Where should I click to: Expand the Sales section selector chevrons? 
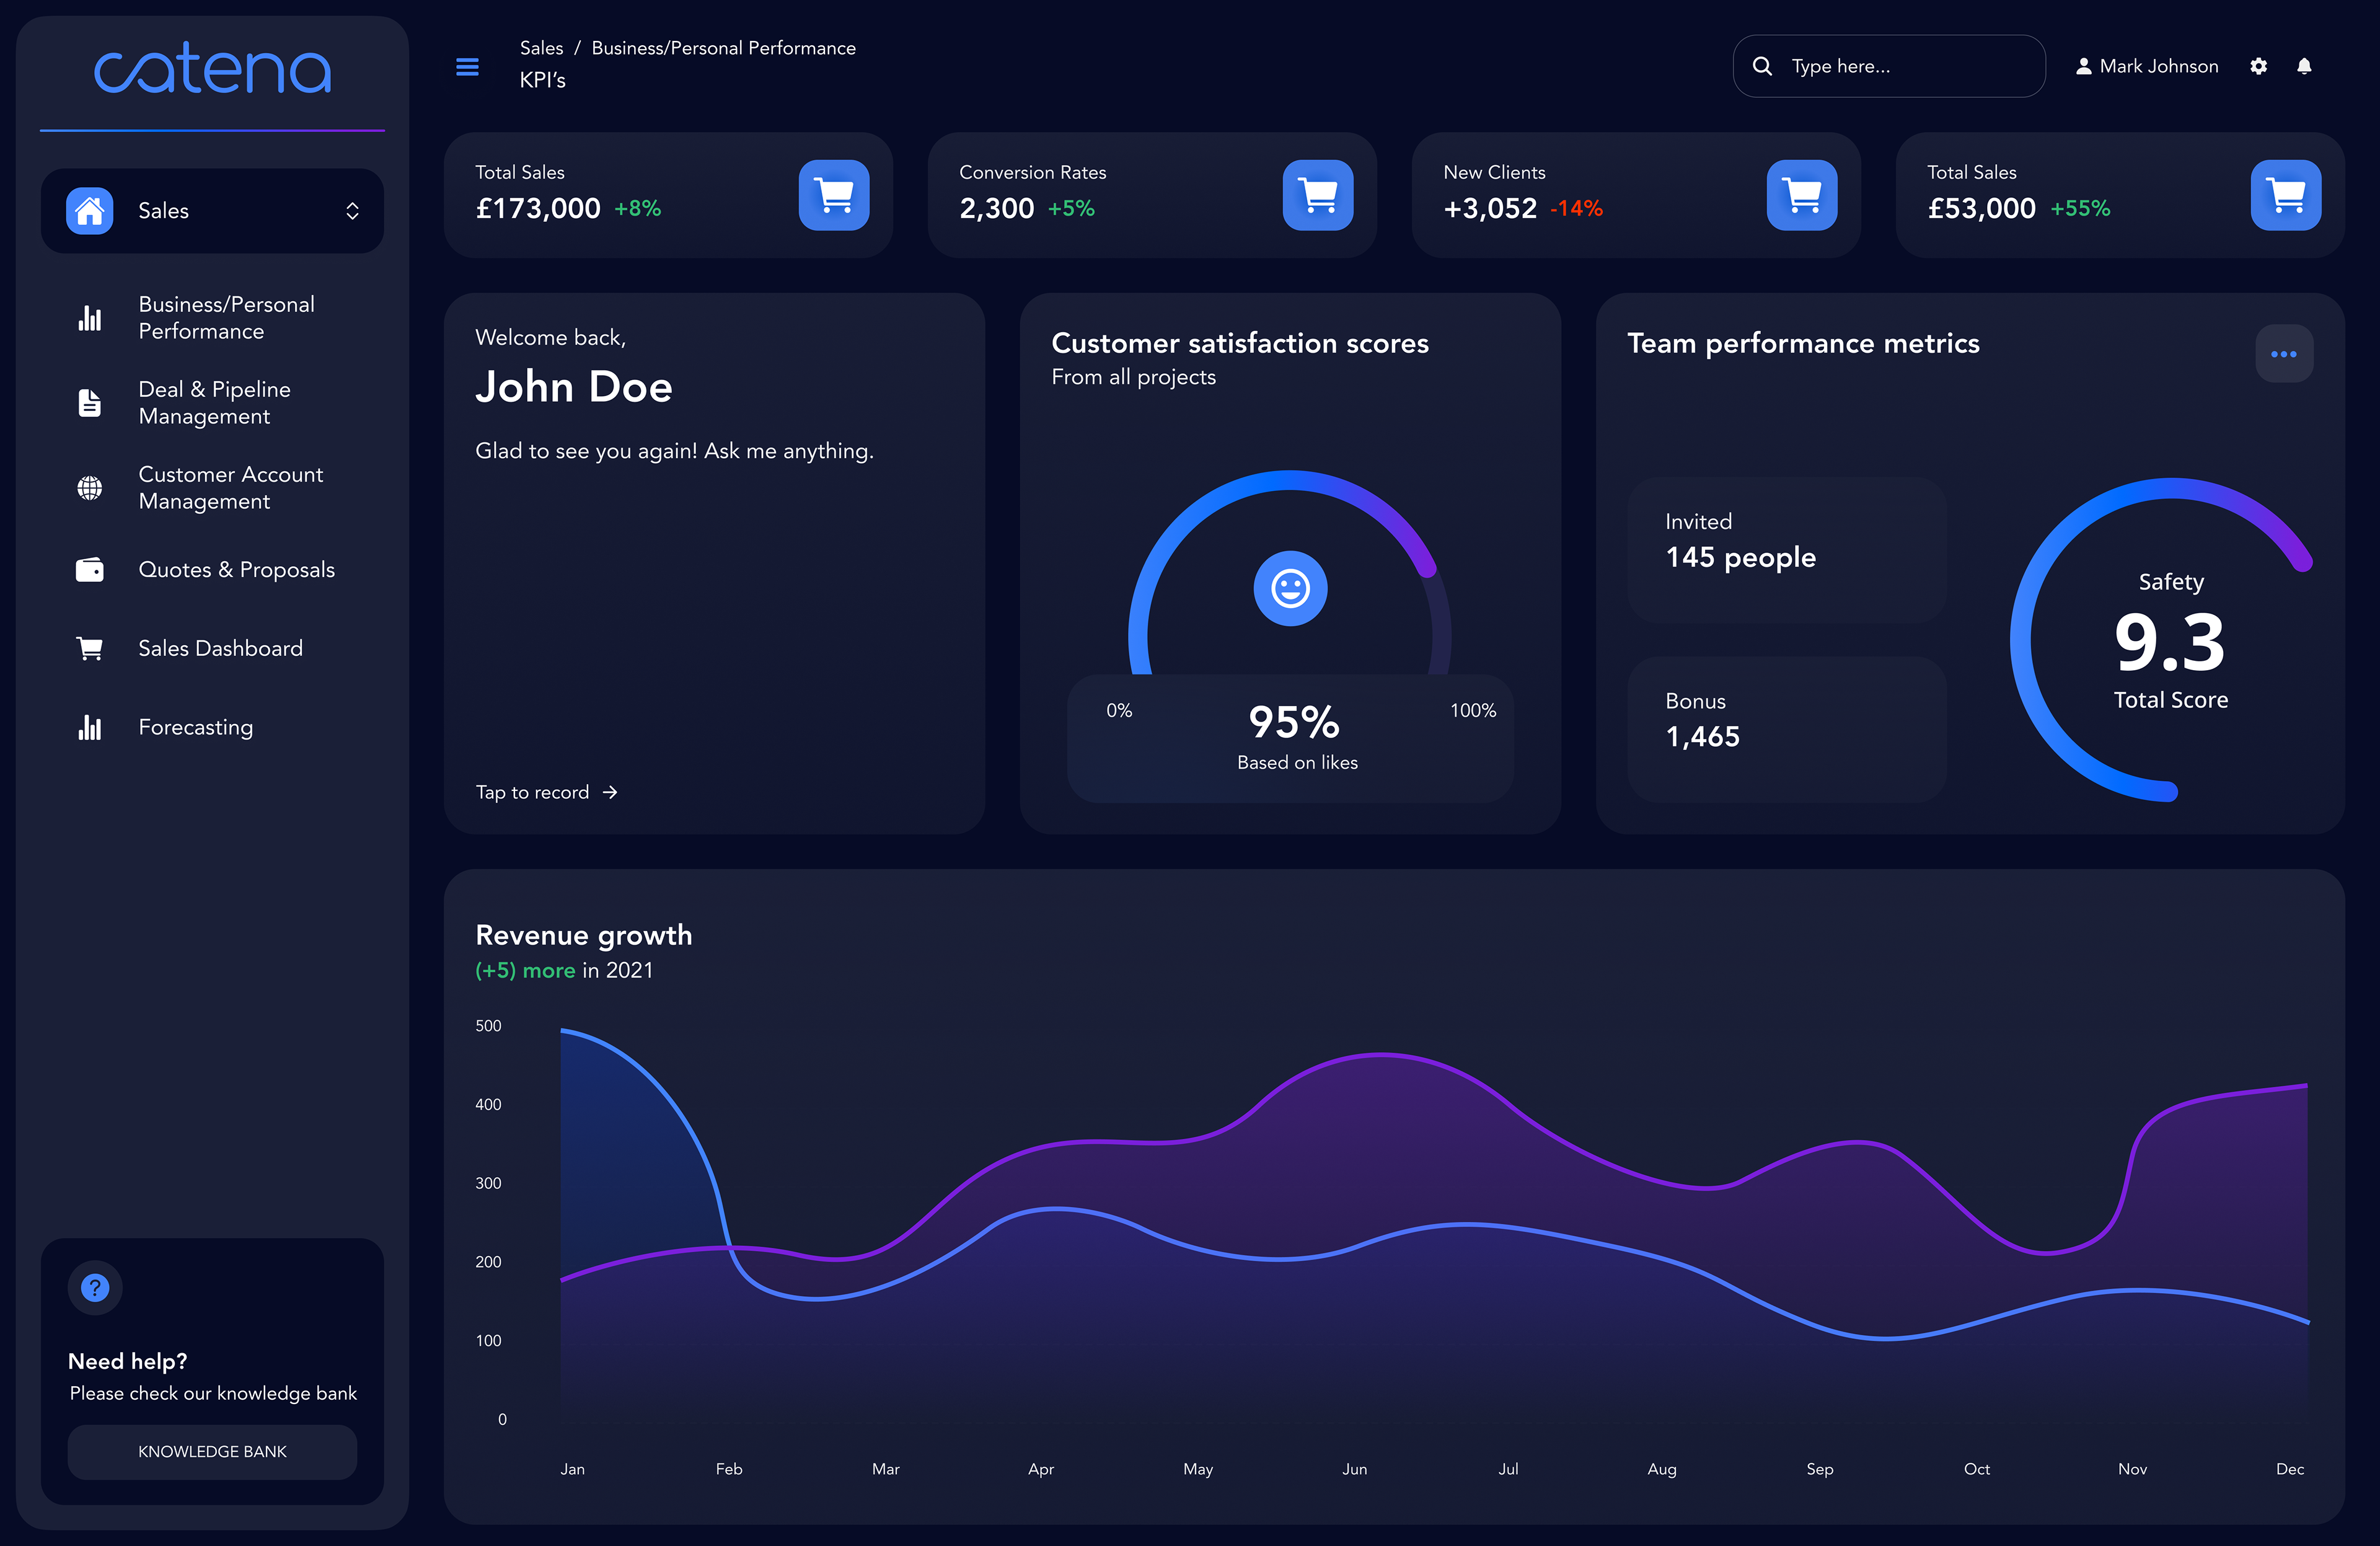tap(352, 211)
